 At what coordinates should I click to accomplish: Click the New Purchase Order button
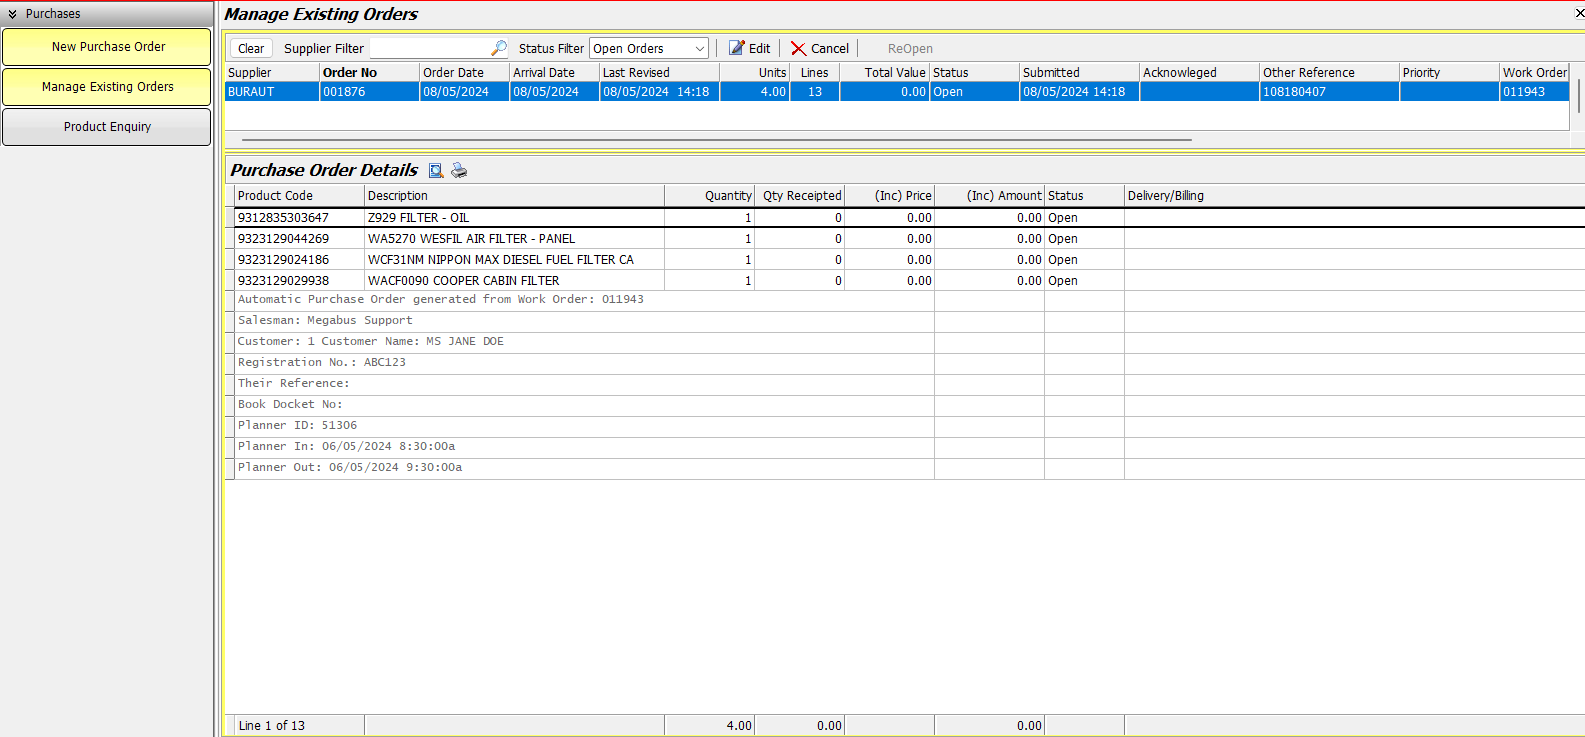point(107,47)
